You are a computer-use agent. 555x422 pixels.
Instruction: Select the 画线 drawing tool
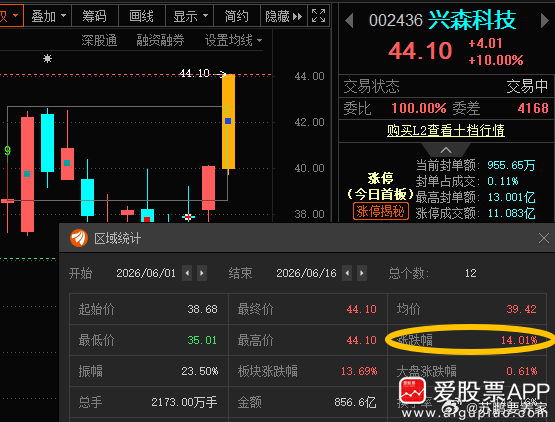[142, 16]
